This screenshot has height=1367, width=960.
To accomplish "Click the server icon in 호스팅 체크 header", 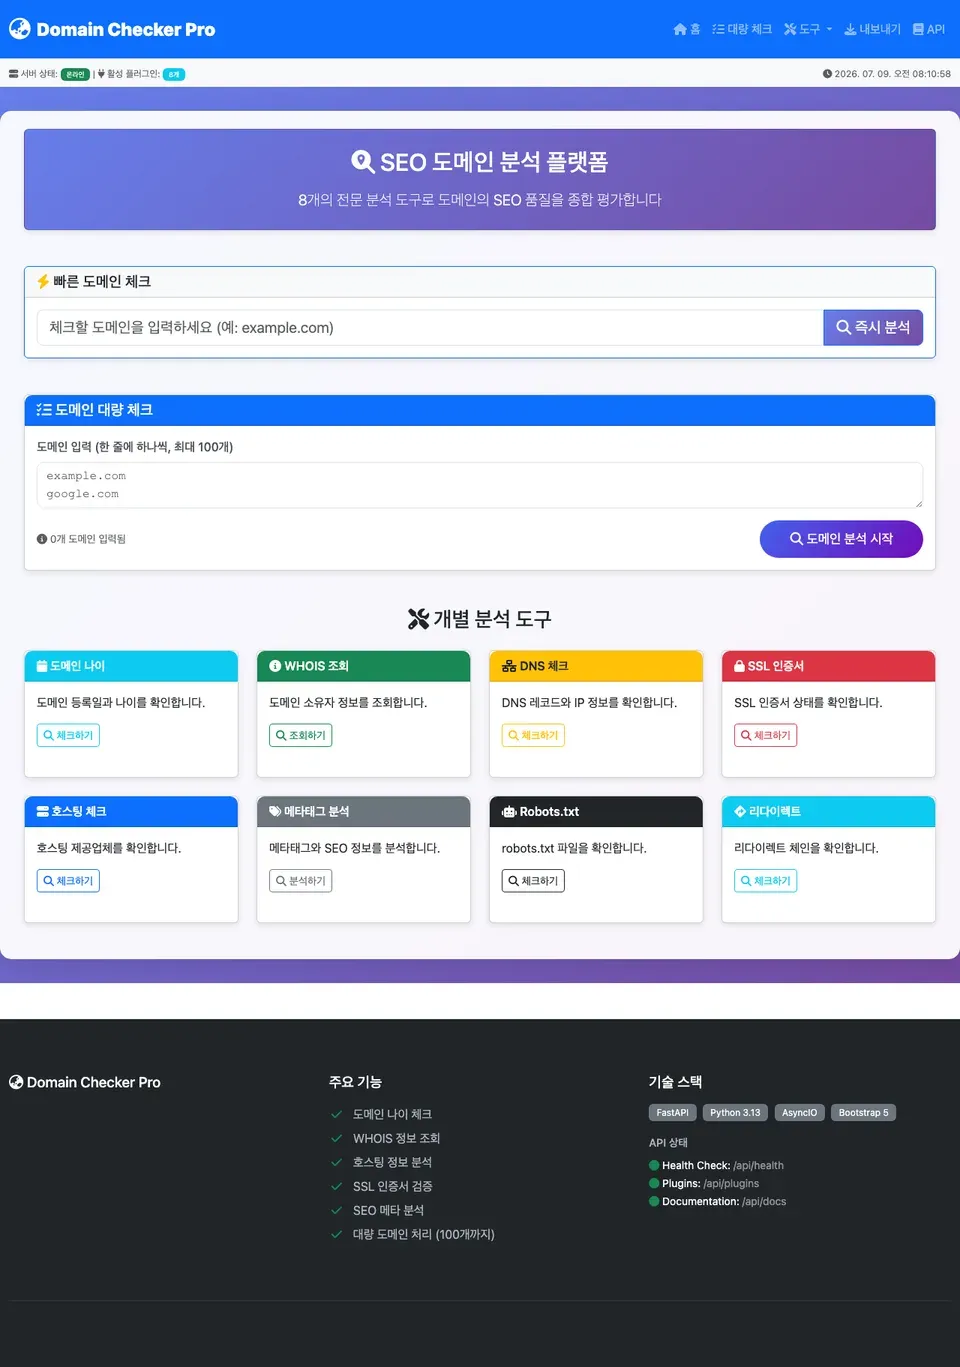I will pos(43,812).
